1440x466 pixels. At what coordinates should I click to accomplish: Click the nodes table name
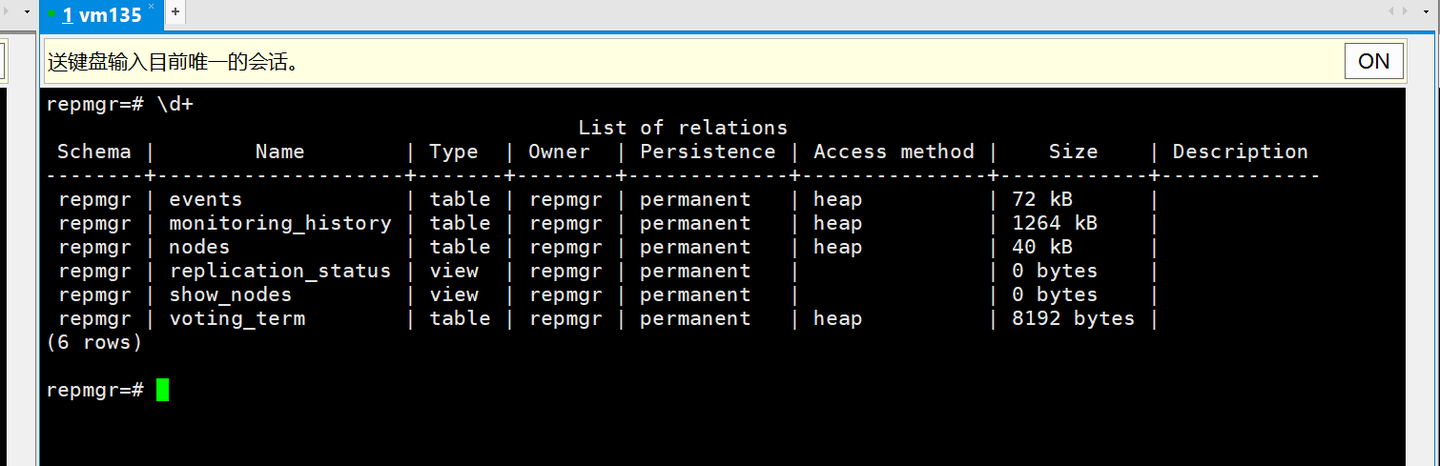point(199,247)
